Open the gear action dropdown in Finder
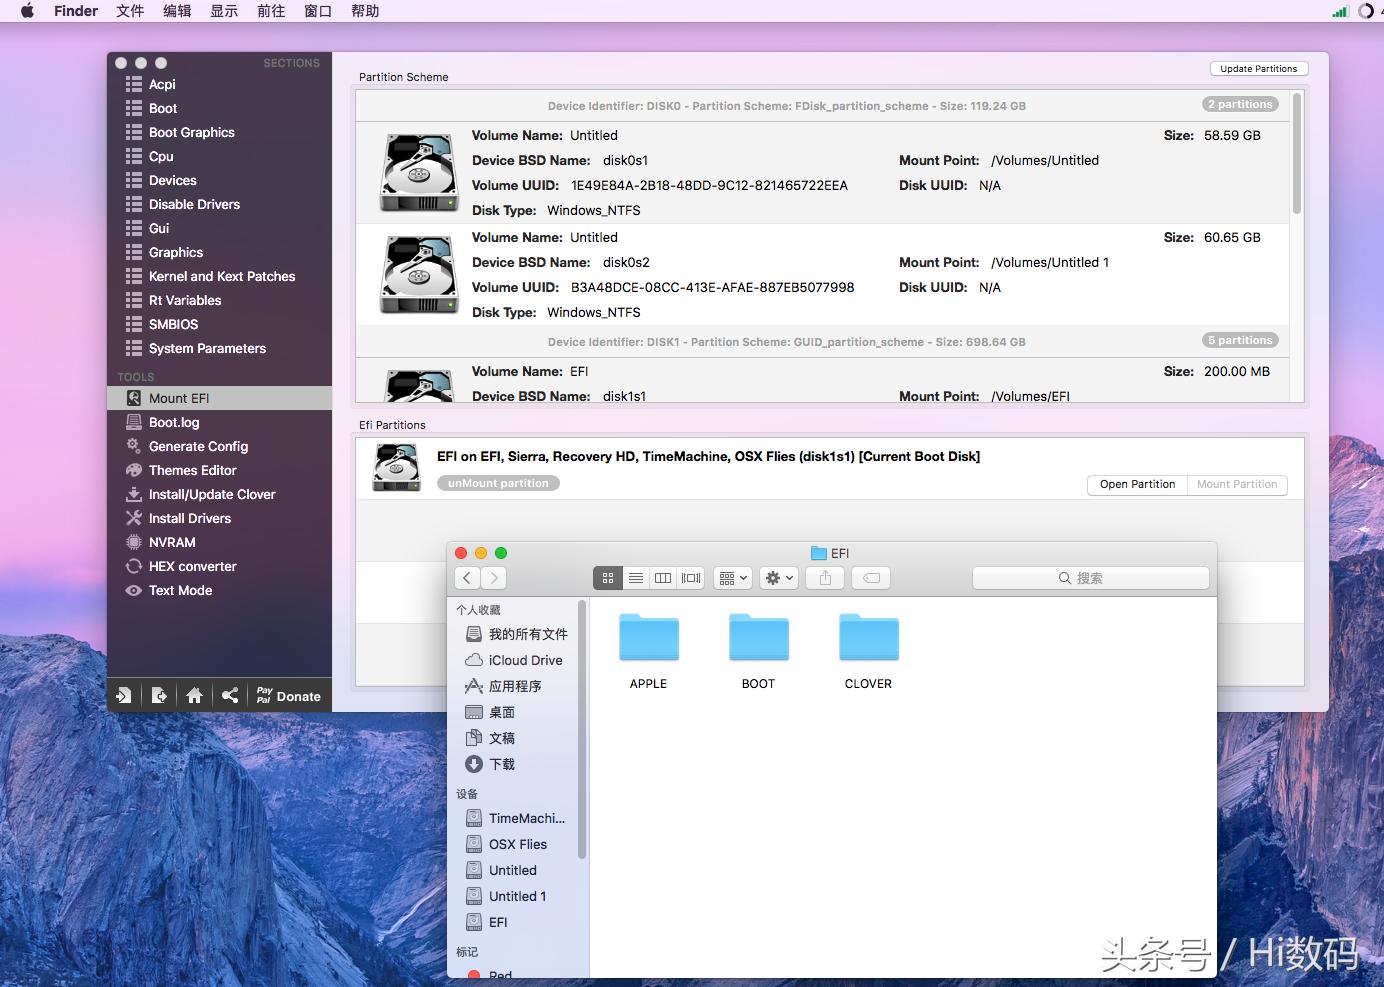 (x=779, y=578)
